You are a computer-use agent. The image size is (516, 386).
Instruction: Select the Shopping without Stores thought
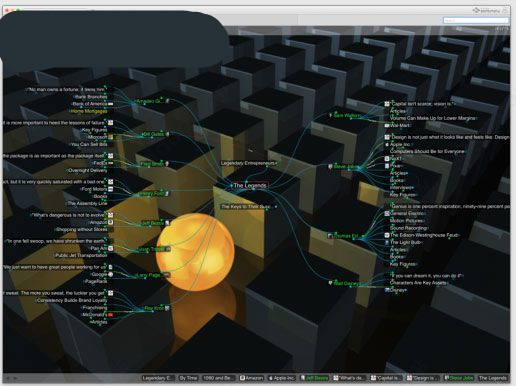pos(81,230)
